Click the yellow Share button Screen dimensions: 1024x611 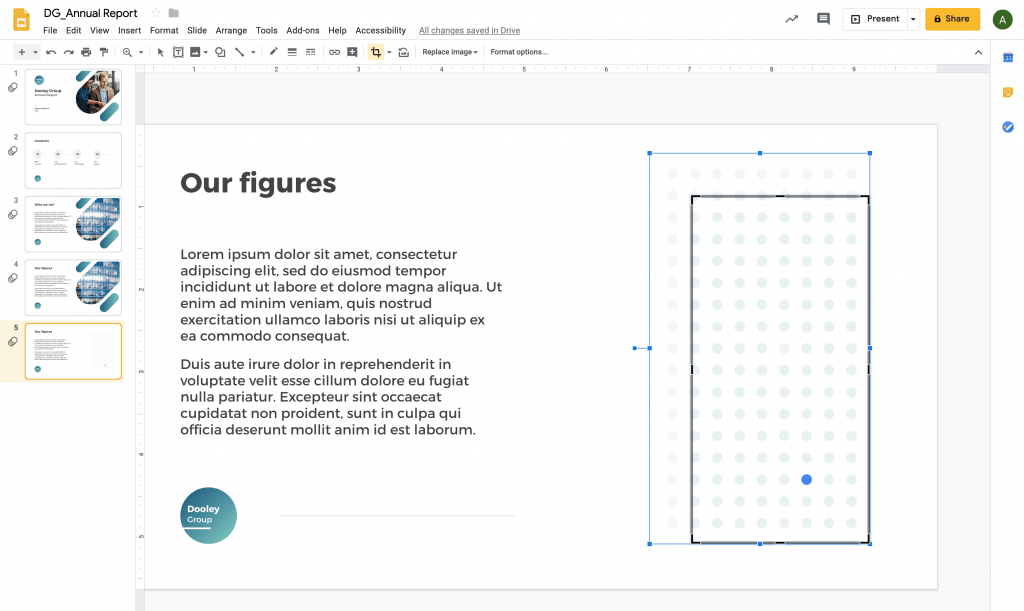951,19
